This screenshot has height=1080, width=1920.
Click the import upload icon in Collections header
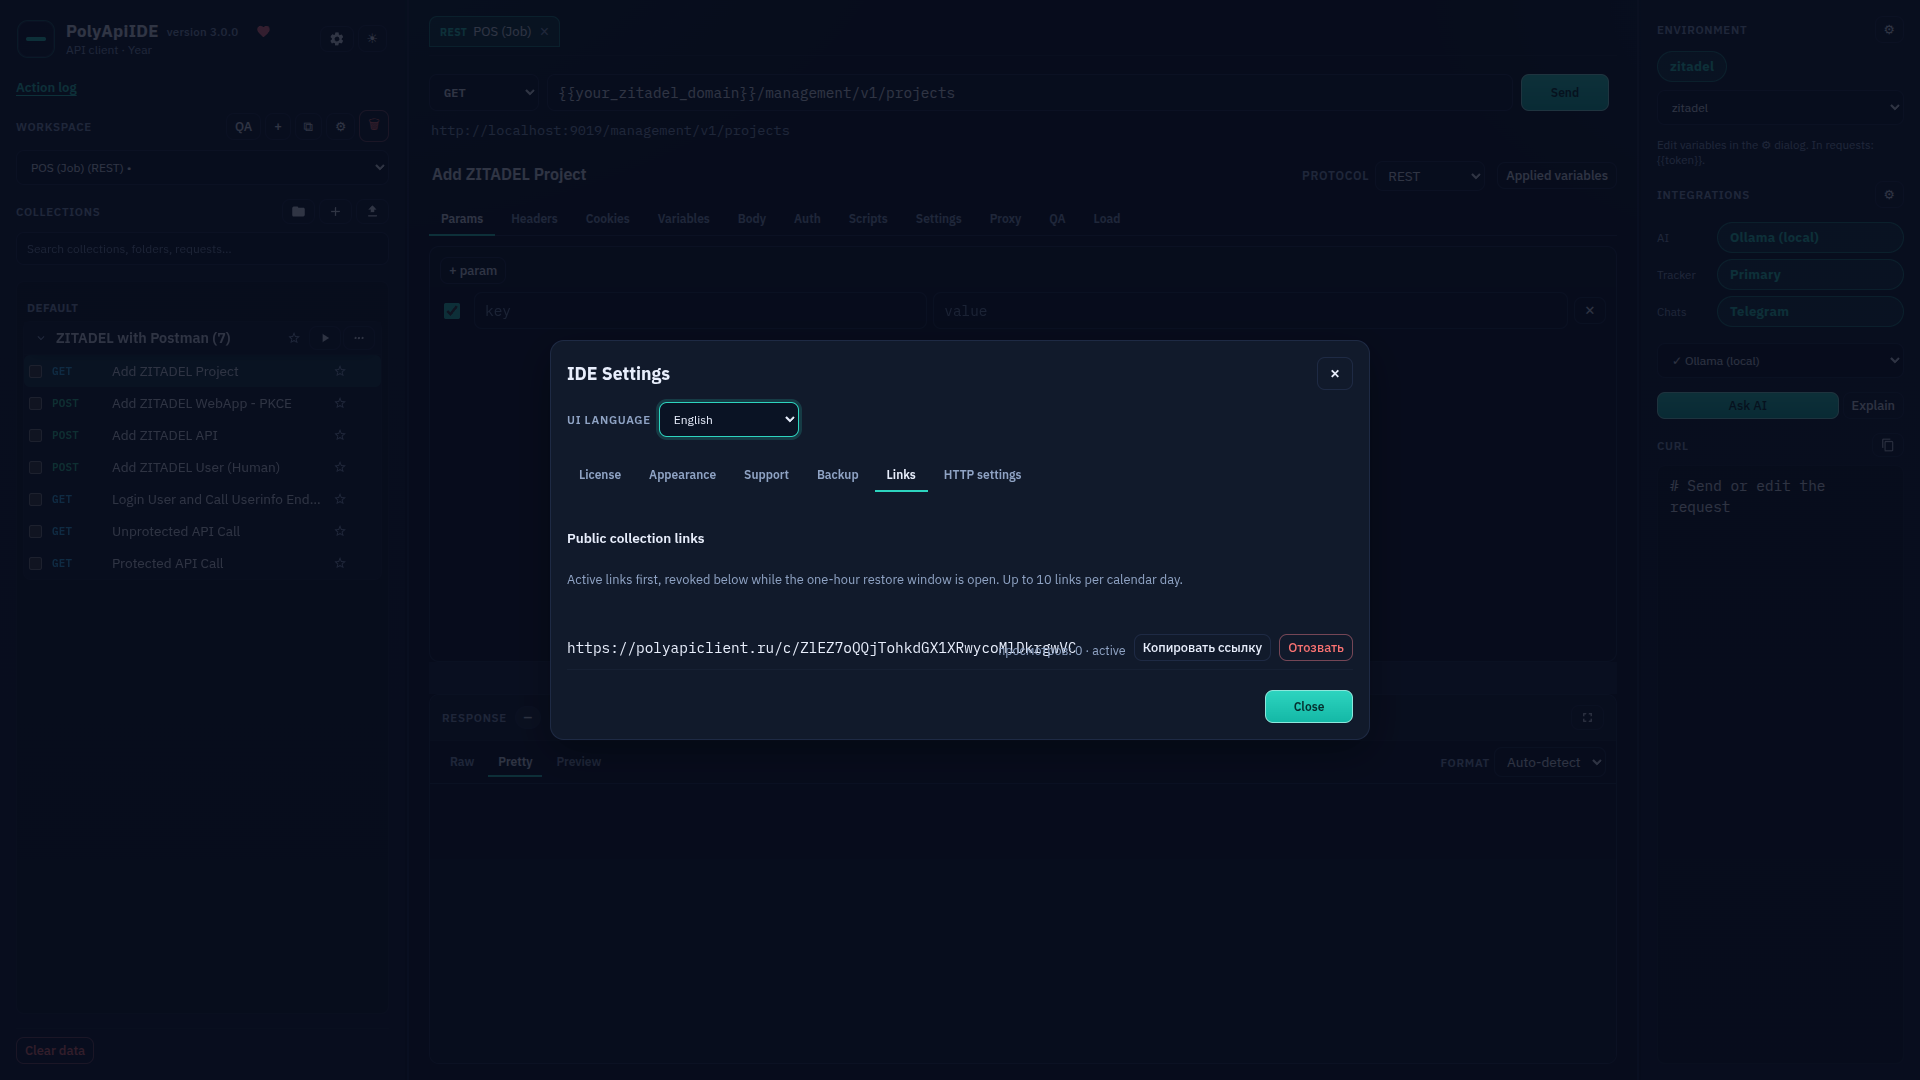[x=372, y=212]
